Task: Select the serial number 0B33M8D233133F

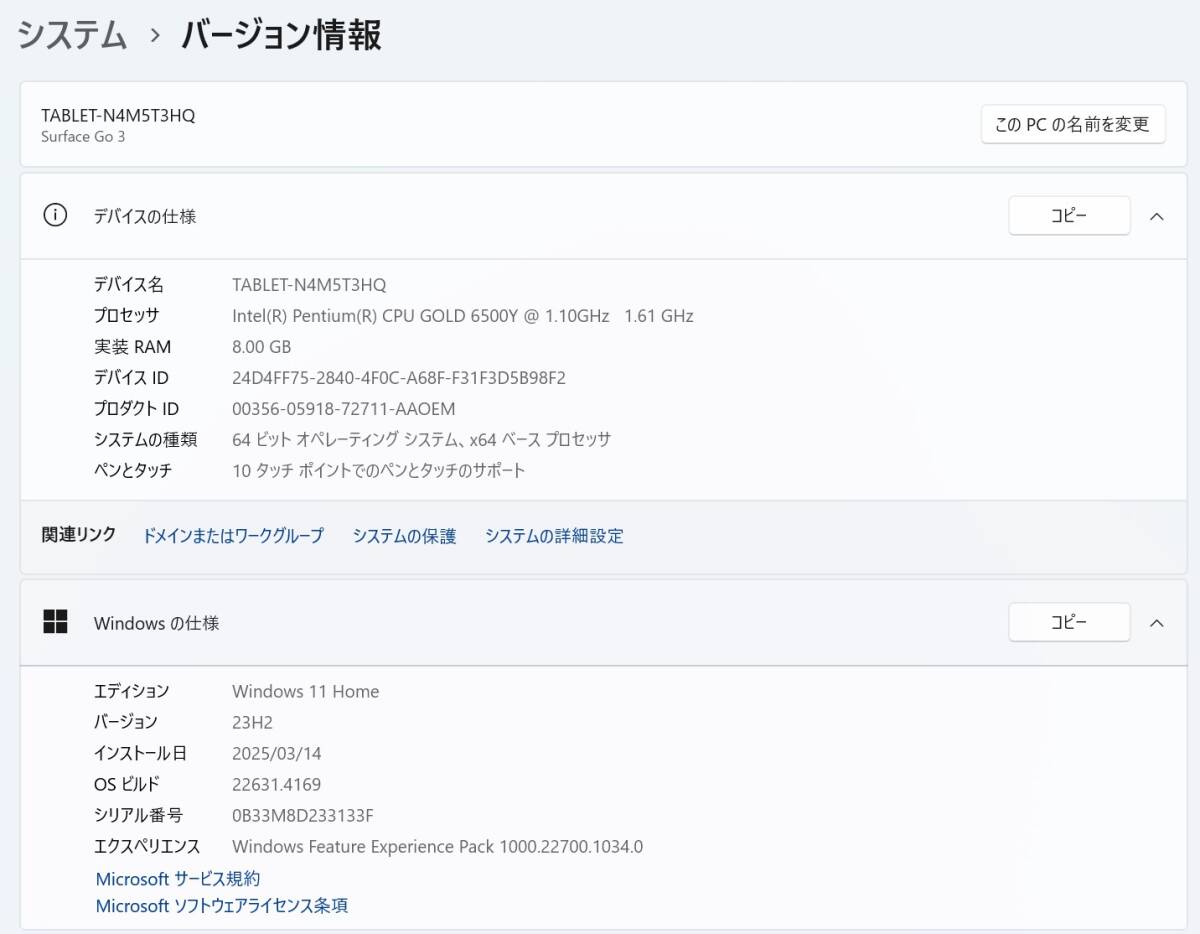Action: [303, 815]
